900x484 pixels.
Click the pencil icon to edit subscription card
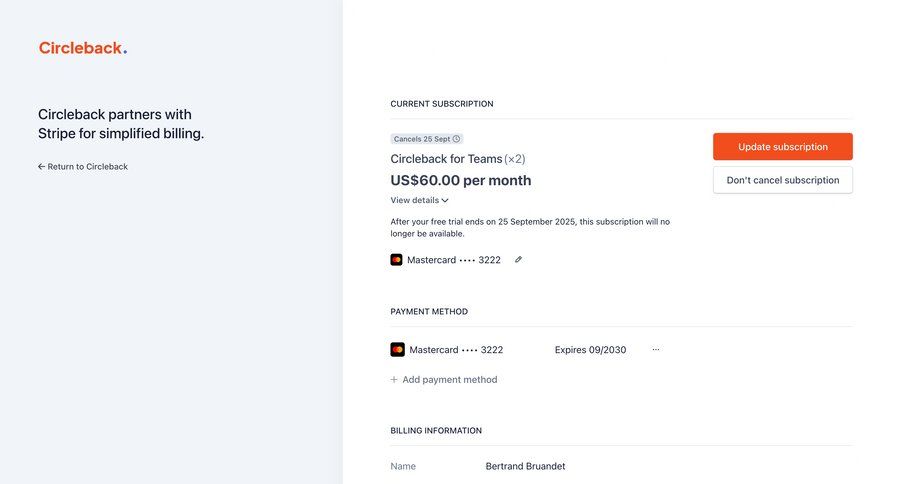pos(518,260)
